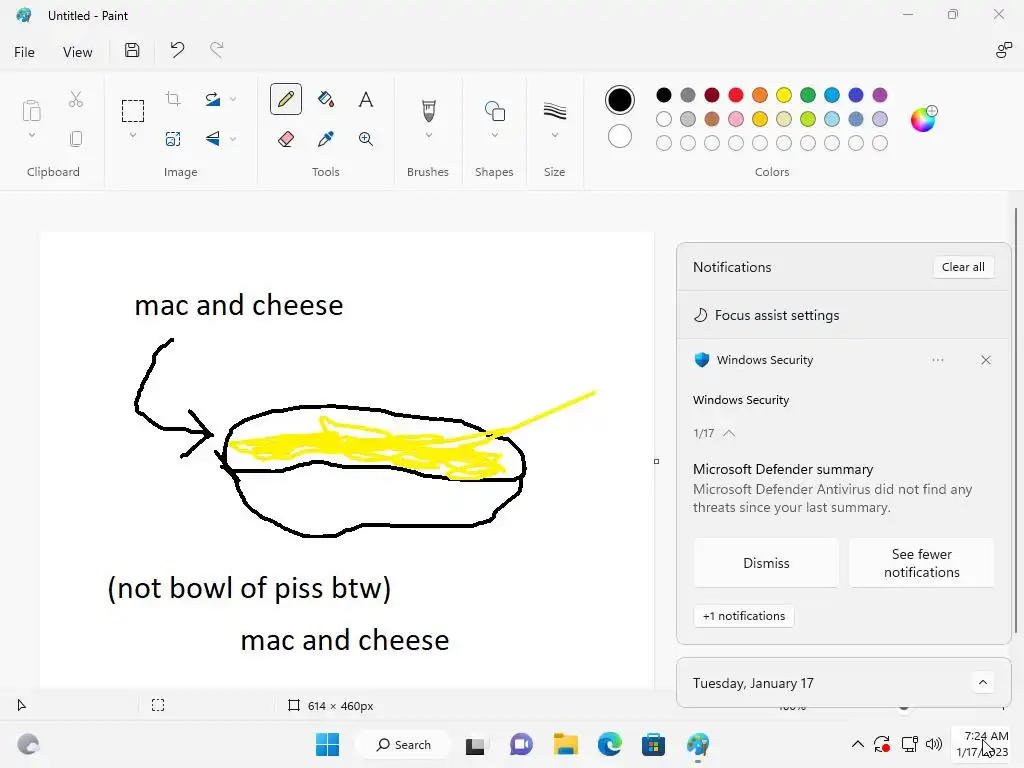Collapse the Tuesday, January 17 calendar
This screenshot has width=1024, height=768.
coord(983,682)
